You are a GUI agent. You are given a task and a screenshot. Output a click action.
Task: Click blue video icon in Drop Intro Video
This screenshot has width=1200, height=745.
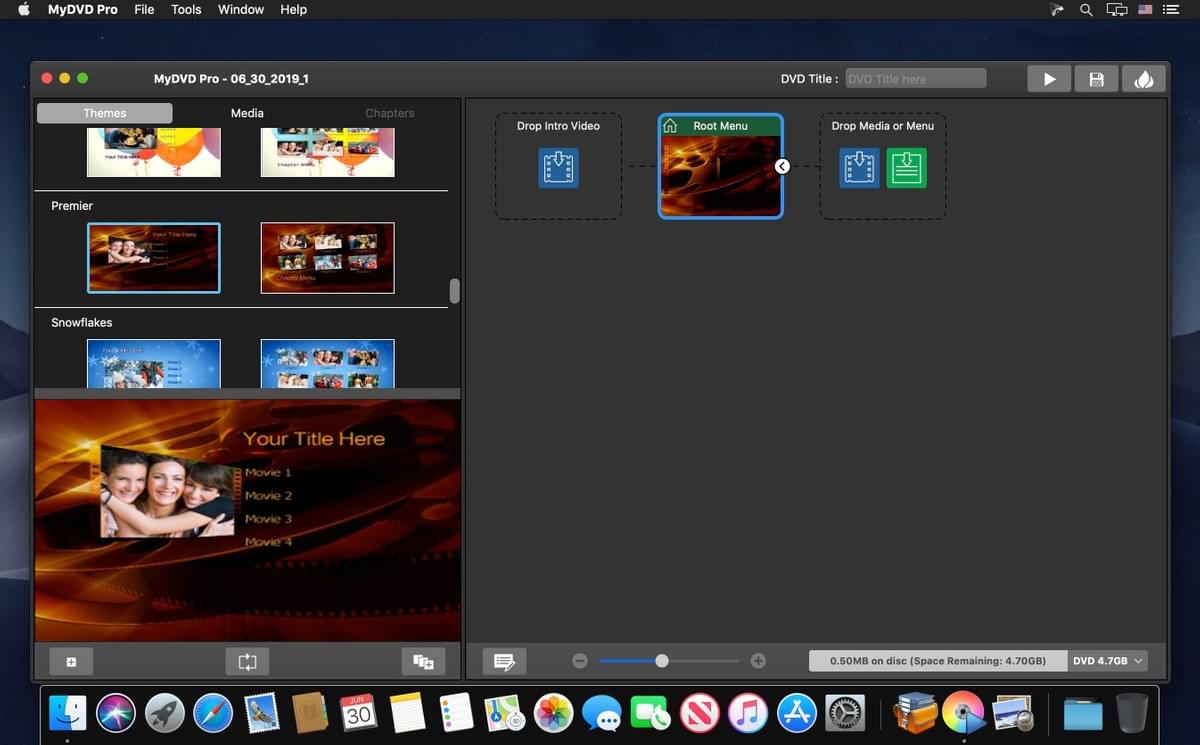point(558,168)
